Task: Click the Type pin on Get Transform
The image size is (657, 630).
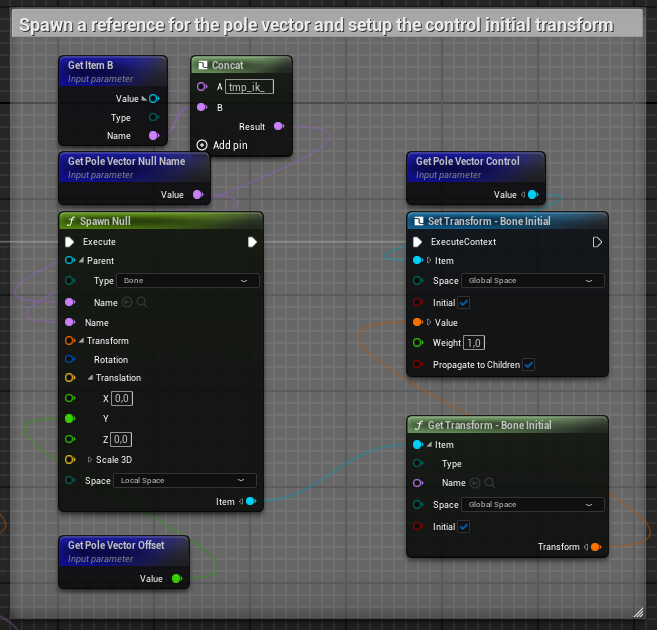Action: (x=418, y=463)
